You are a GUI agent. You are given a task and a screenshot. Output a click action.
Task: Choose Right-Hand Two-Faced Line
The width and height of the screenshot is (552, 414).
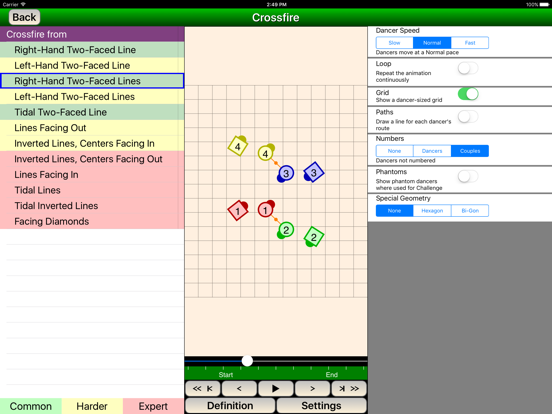click(x=92, y=50)
